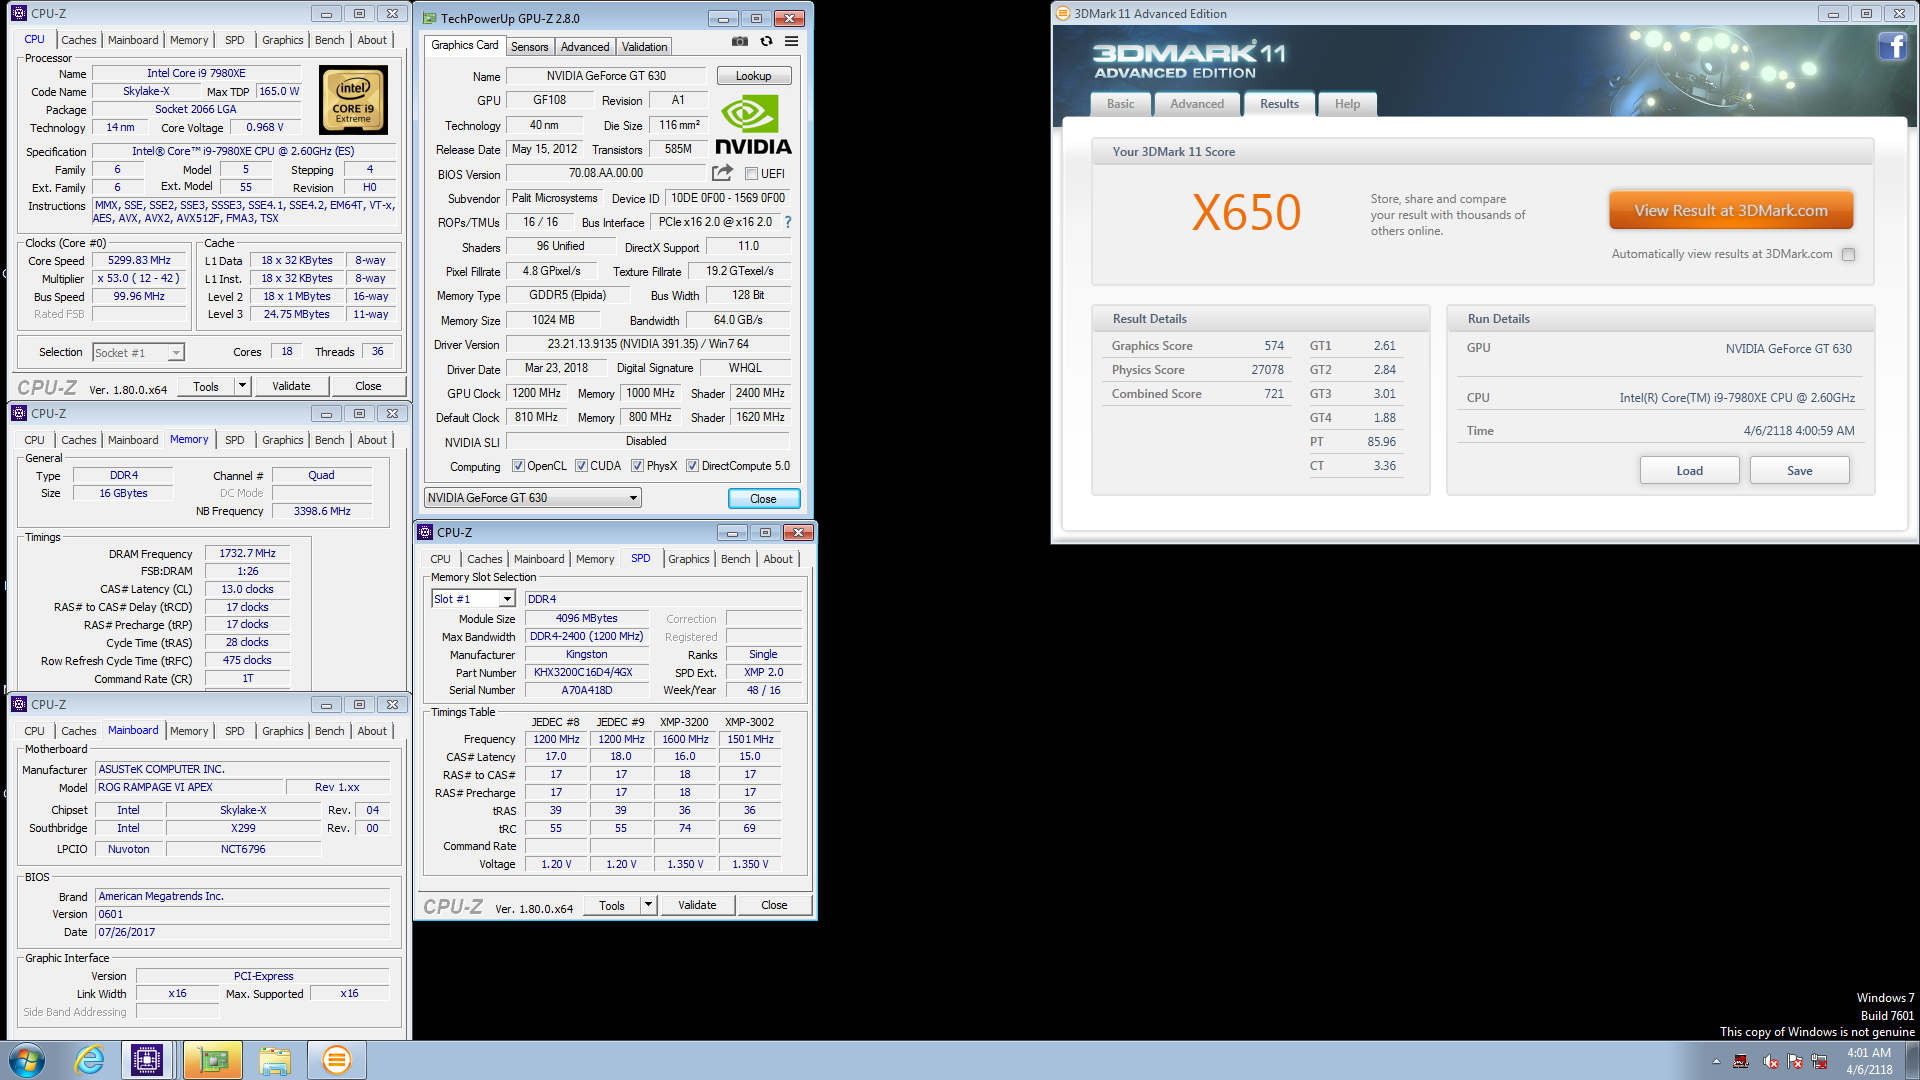Click the CPU-Z Memory window title icon
The width and height of the screenshot is (1920, 1080).
[x=19, y=413]
